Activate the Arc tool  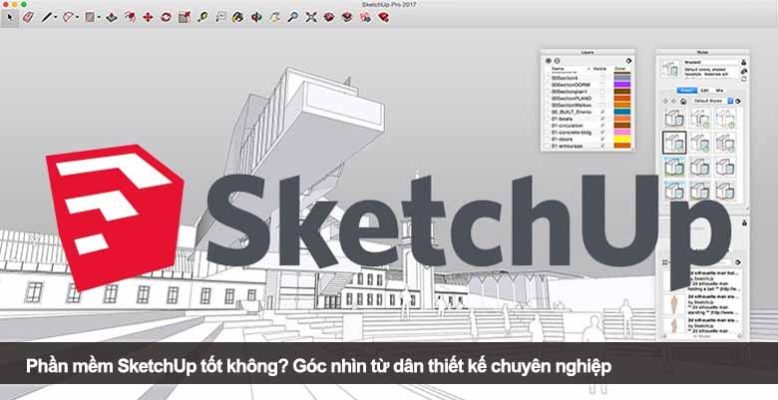[x=68, y=17]
